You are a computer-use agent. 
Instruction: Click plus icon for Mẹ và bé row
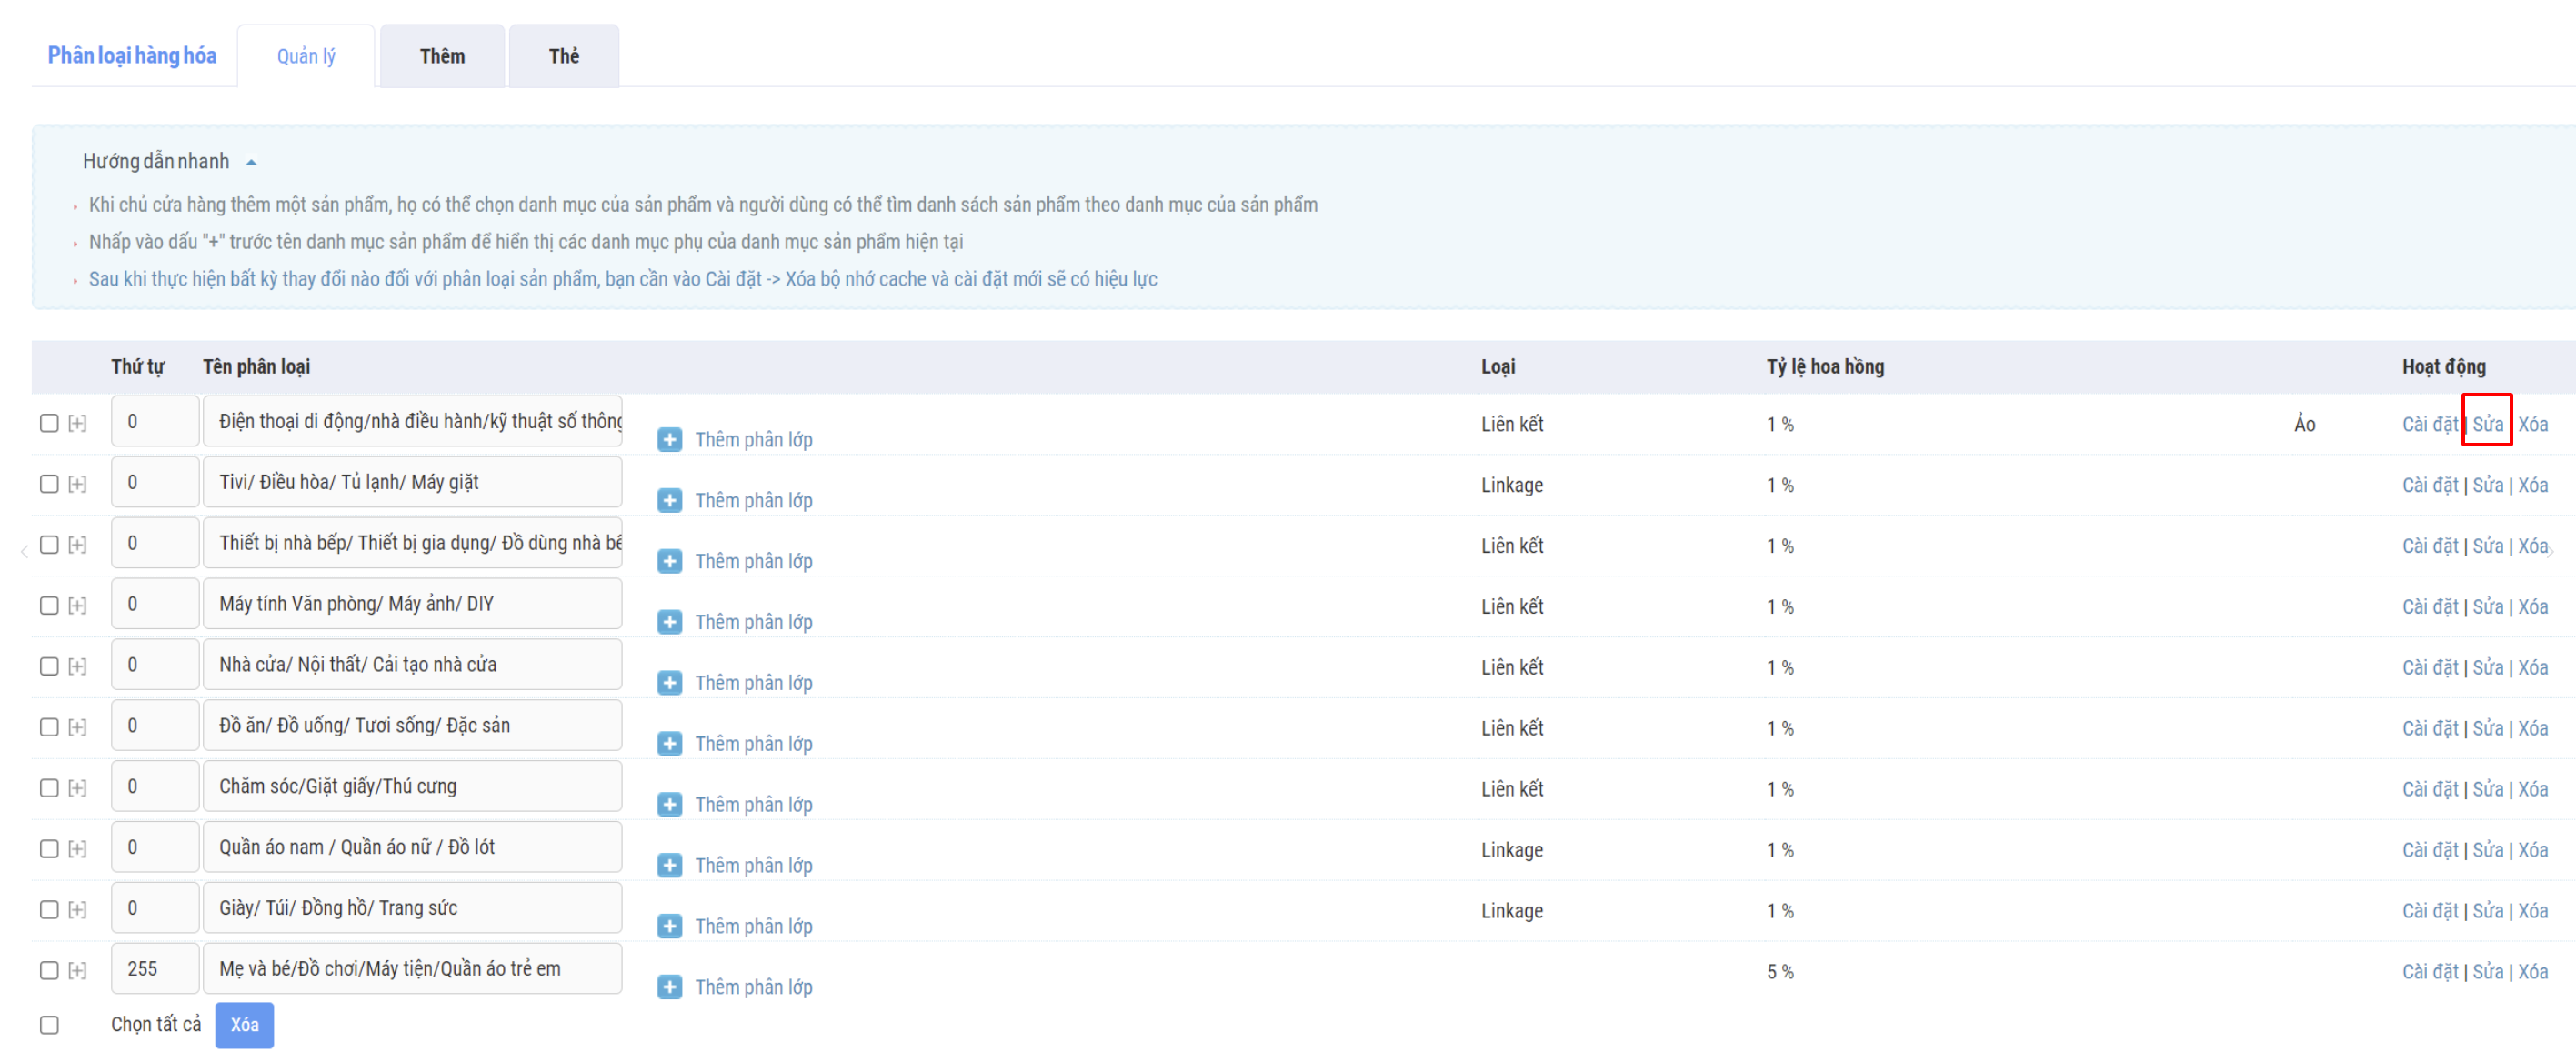click(x=669, y=988)
